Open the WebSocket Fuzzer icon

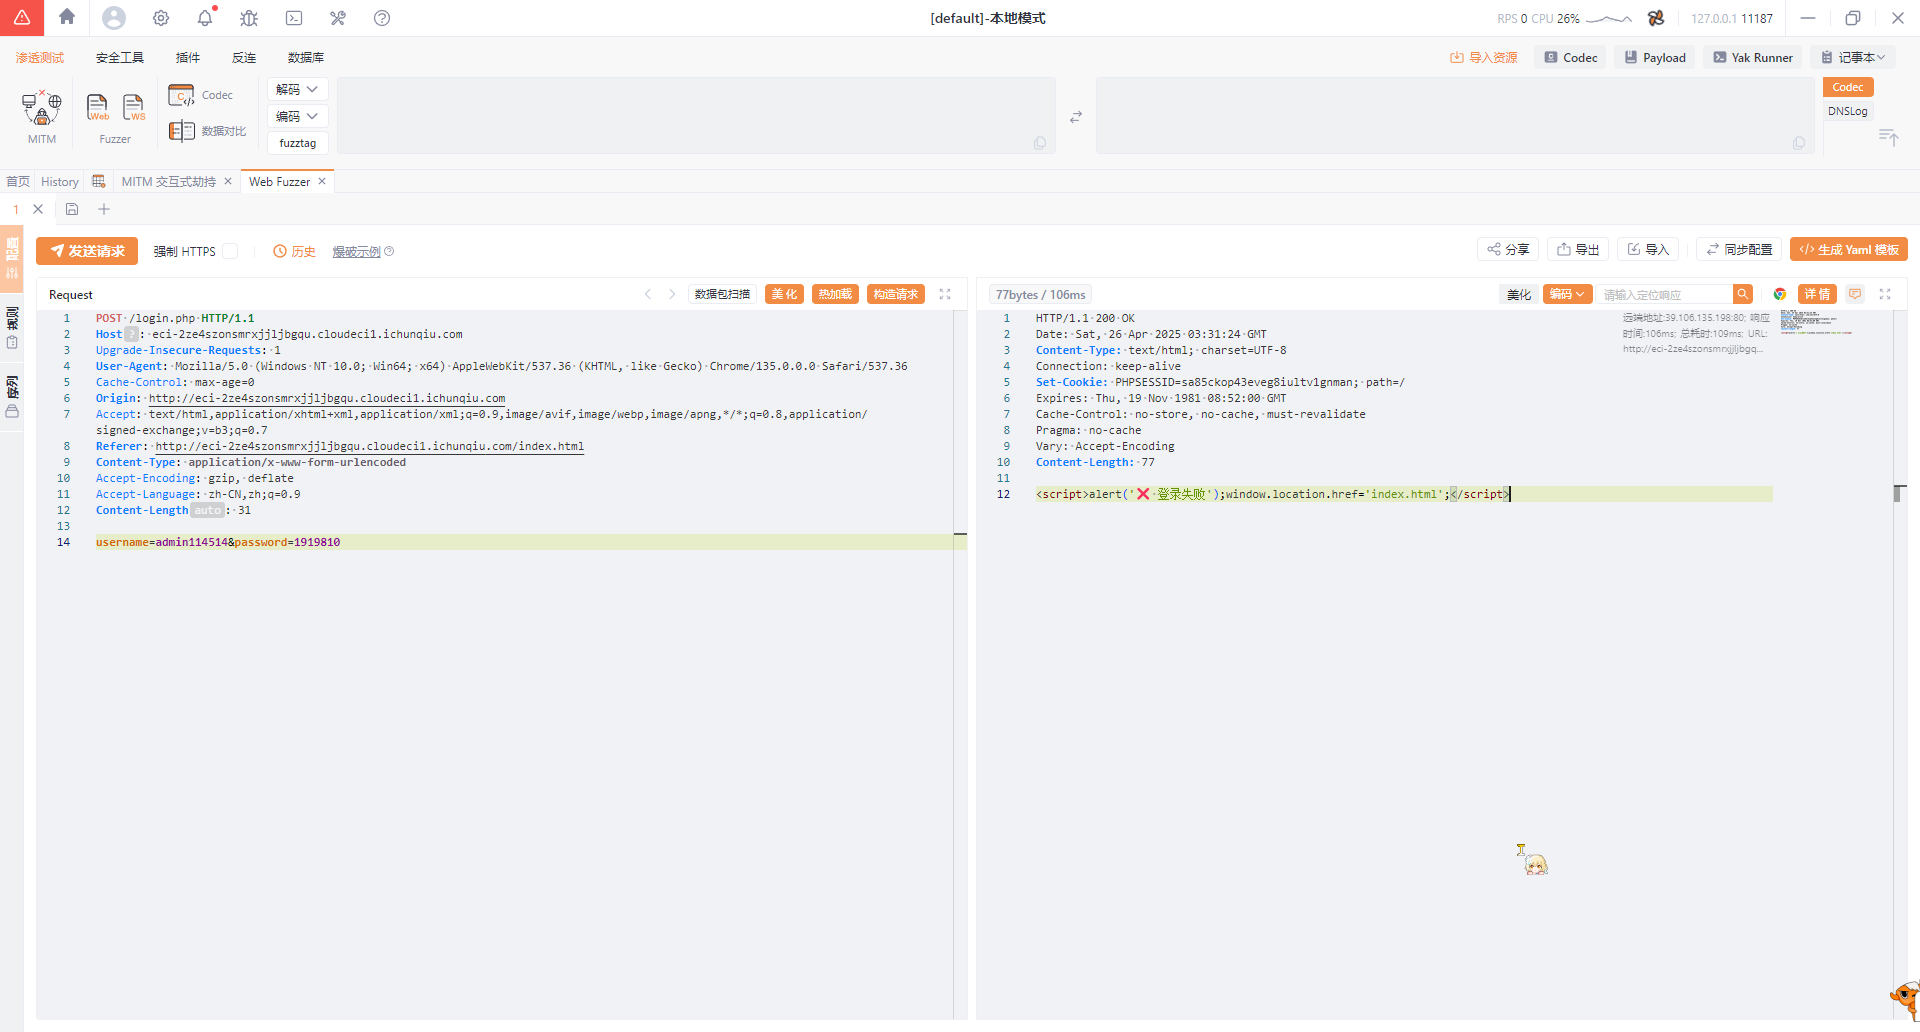pos(133,107)
